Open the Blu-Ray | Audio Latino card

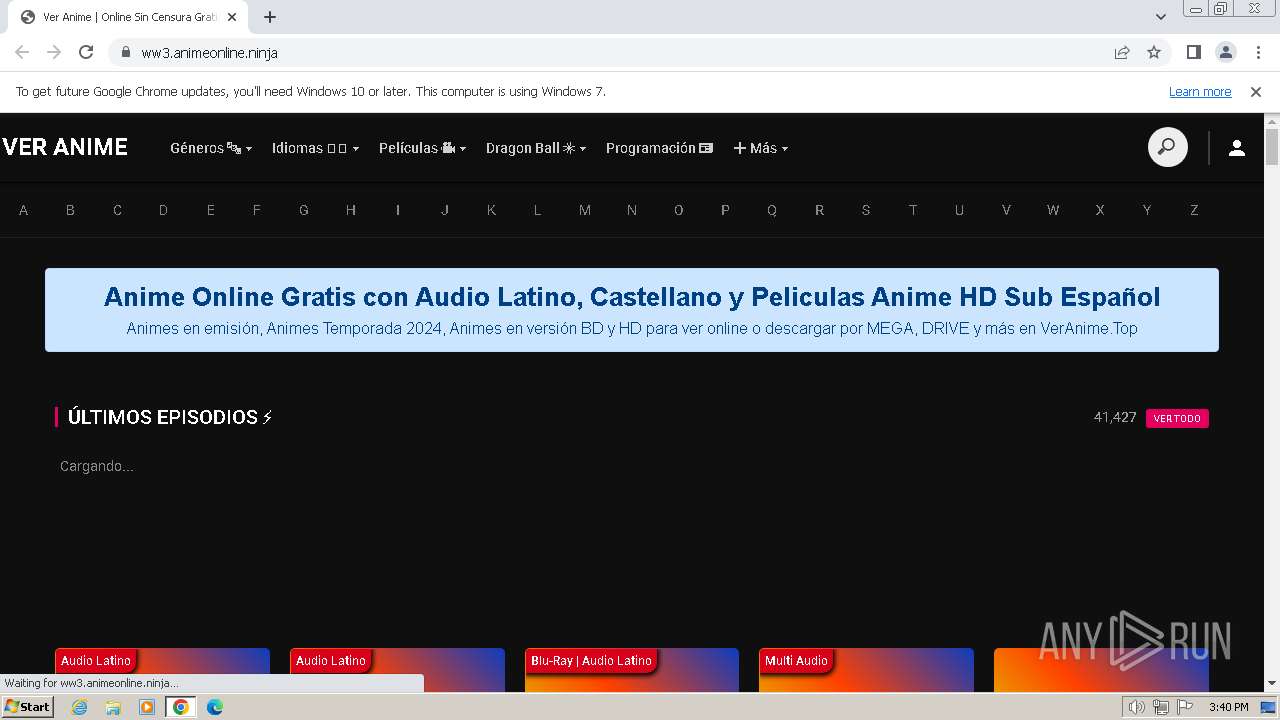point(631,670)
